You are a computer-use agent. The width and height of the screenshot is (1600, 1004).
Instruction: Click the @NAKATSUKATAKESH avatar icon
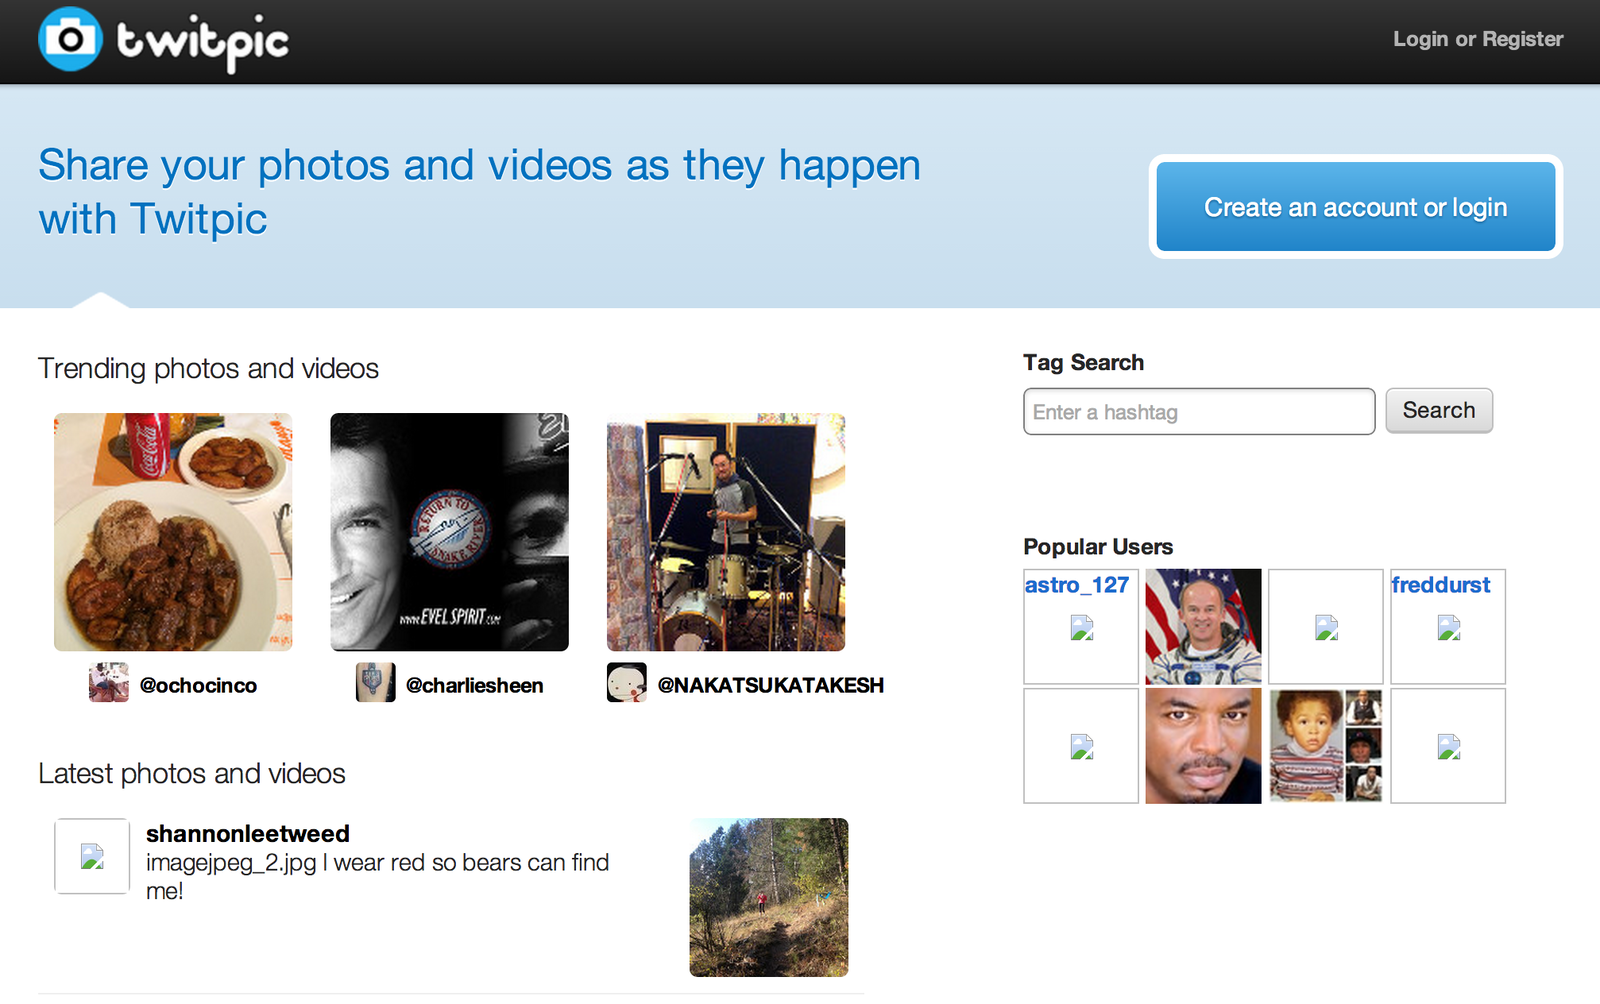click(x=627, y=683)
